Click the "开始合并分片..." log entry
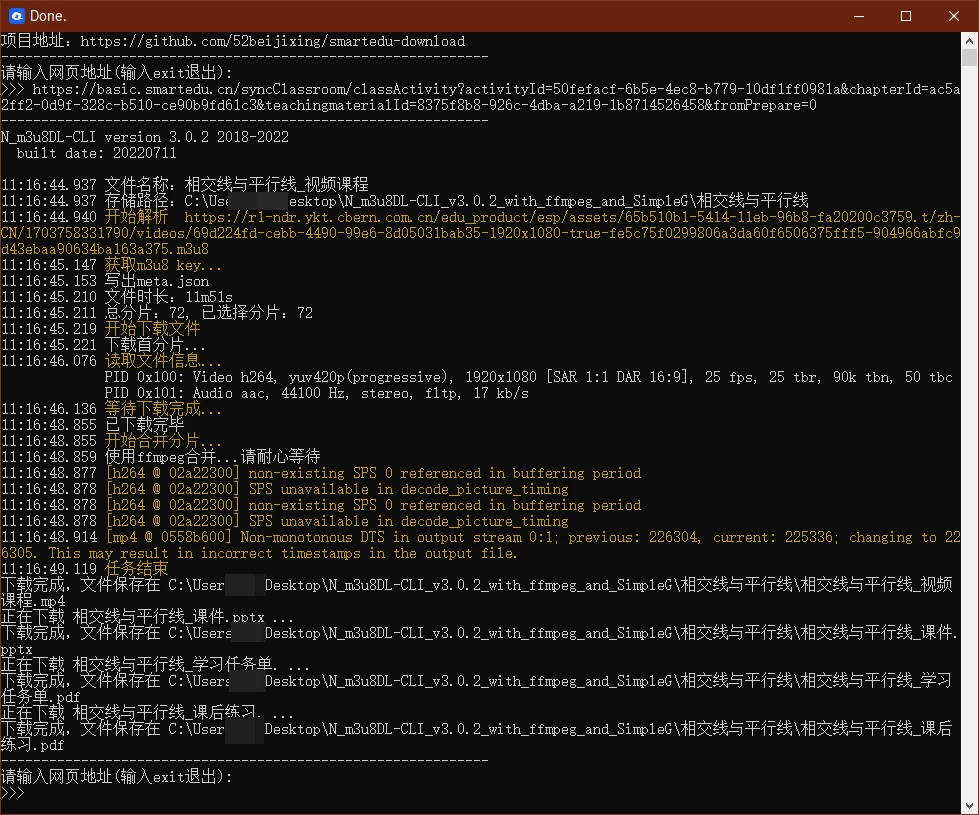This screenshot has height=815, width=979. click(x=163, y=441)
